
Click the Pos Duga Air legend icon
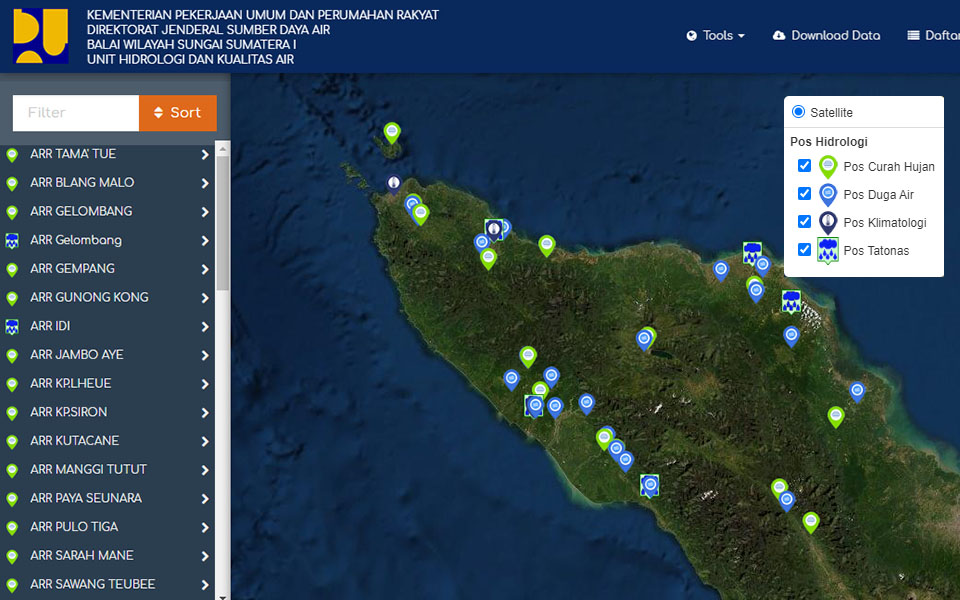[828, 195]
